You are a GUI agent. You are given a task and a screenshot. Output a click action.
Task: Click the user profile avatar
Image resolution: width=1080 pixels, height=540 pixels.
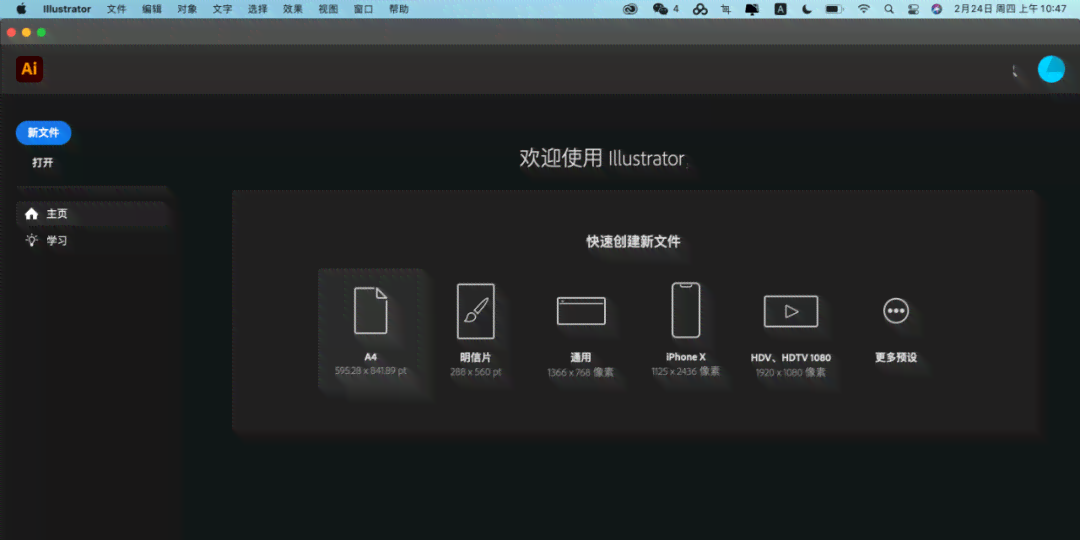1051,69
